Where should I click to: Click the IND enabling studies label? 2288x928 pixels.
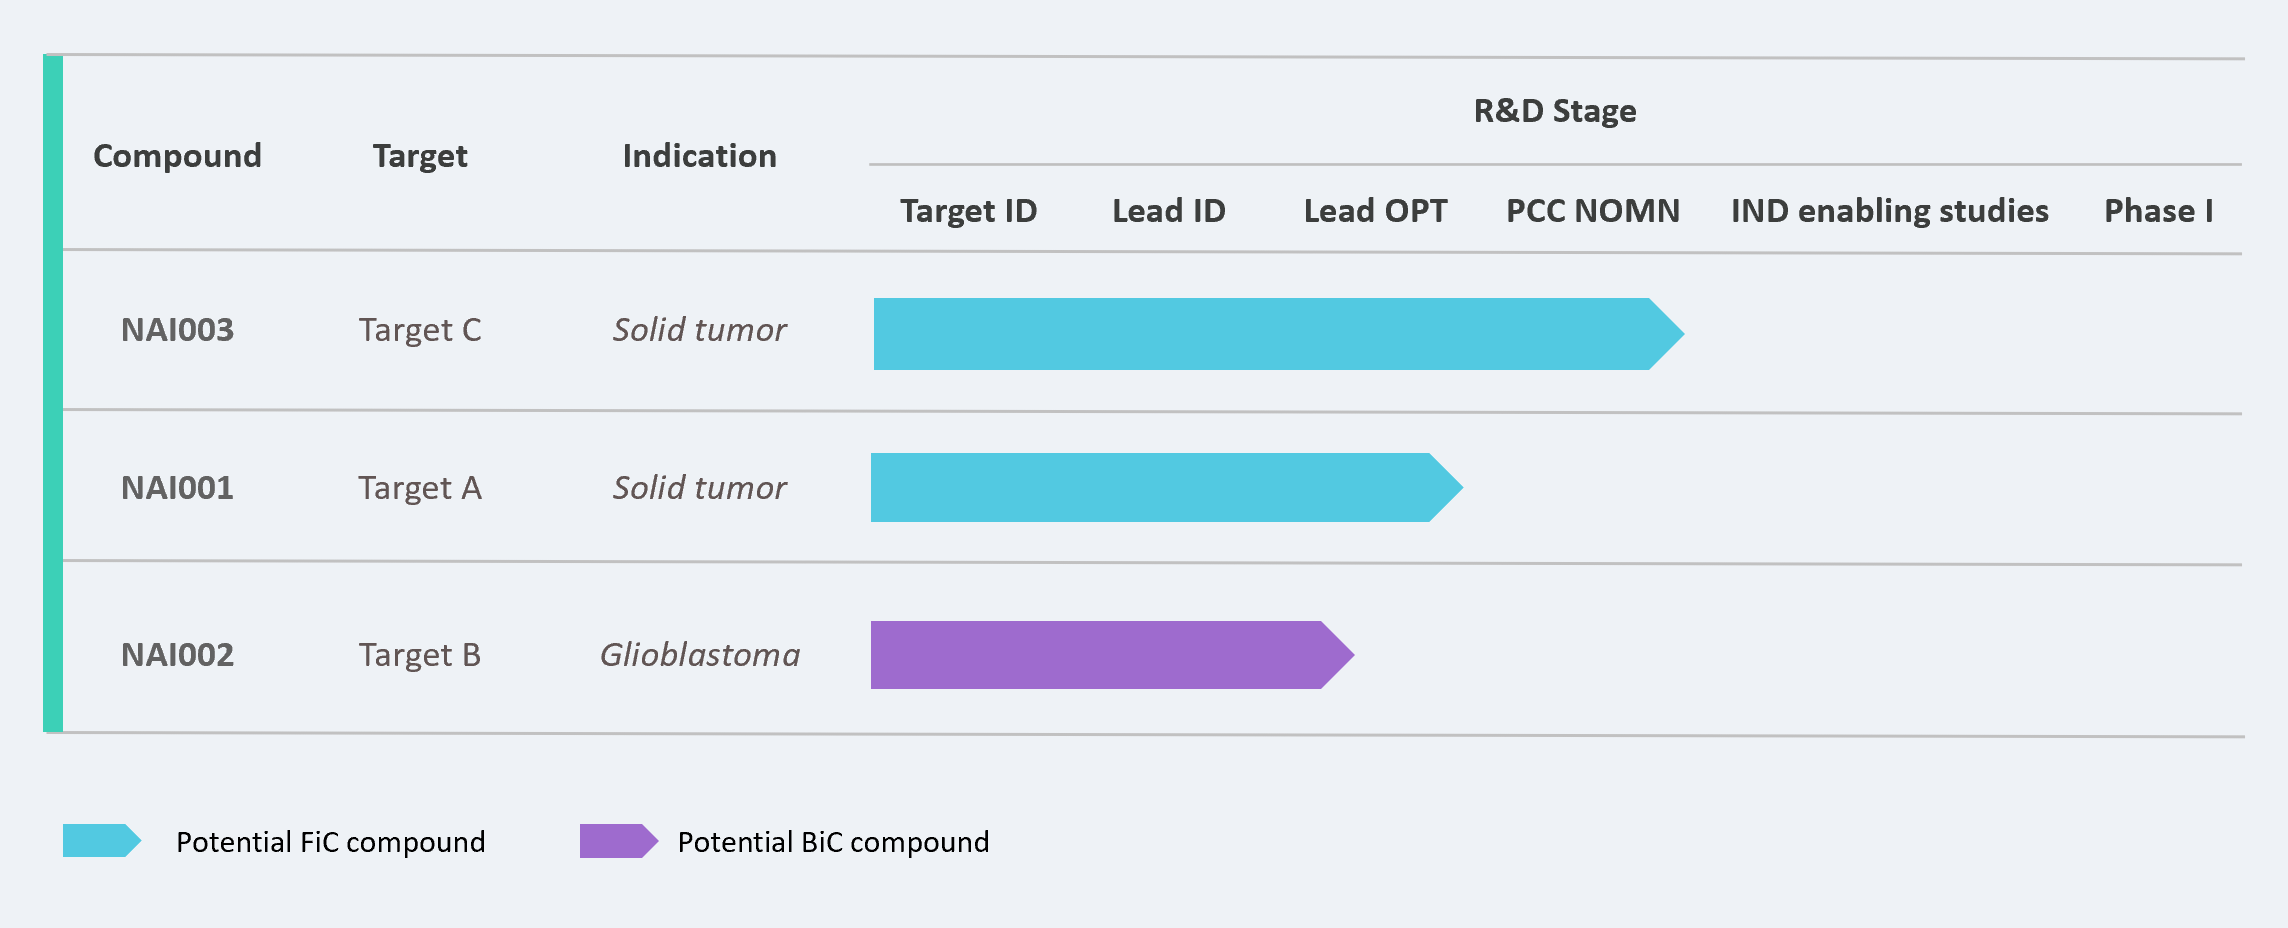(x=1890, y=211)
